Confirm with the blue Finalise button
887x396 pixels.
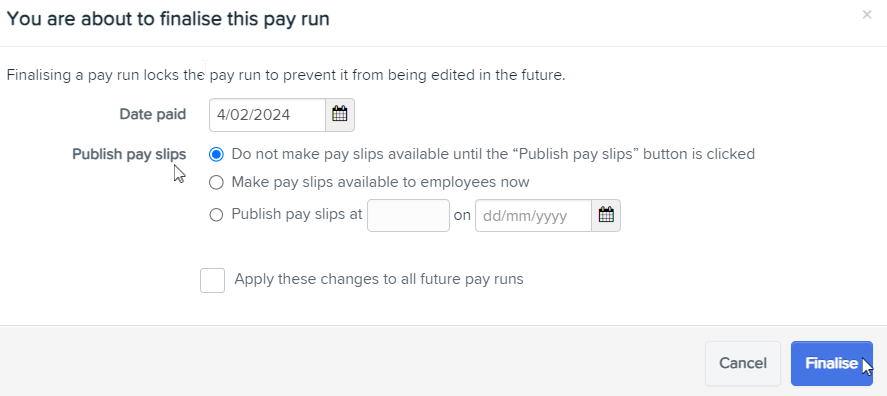[832, 363]
